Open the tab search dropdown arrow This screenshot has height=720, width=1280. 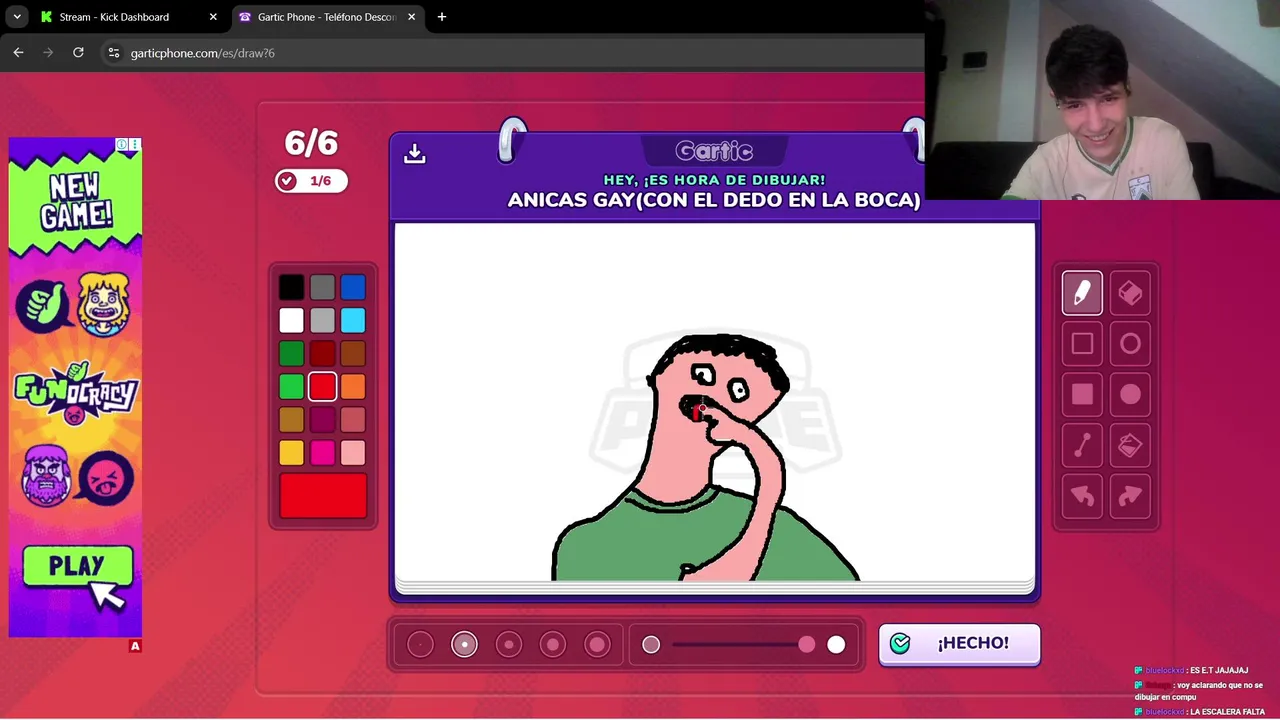pyautogui.click(x=16, y=17)
